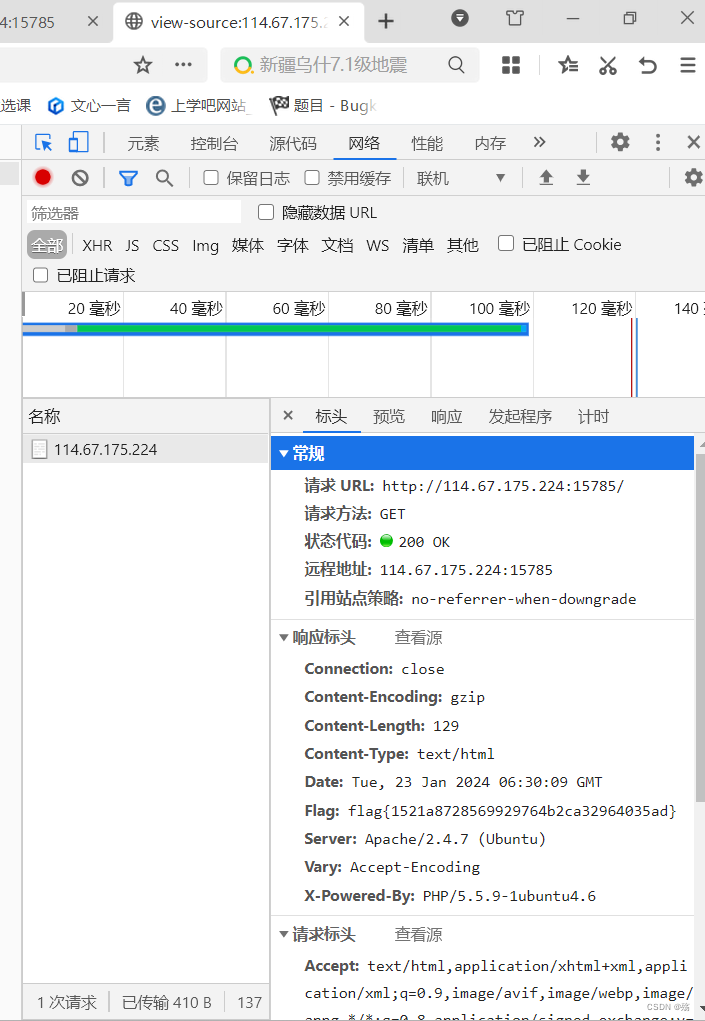The height and width of the screenshot is (1021, 705).
Task: Switch to the 元素 DevTools tab
Action: coord(143,143)
